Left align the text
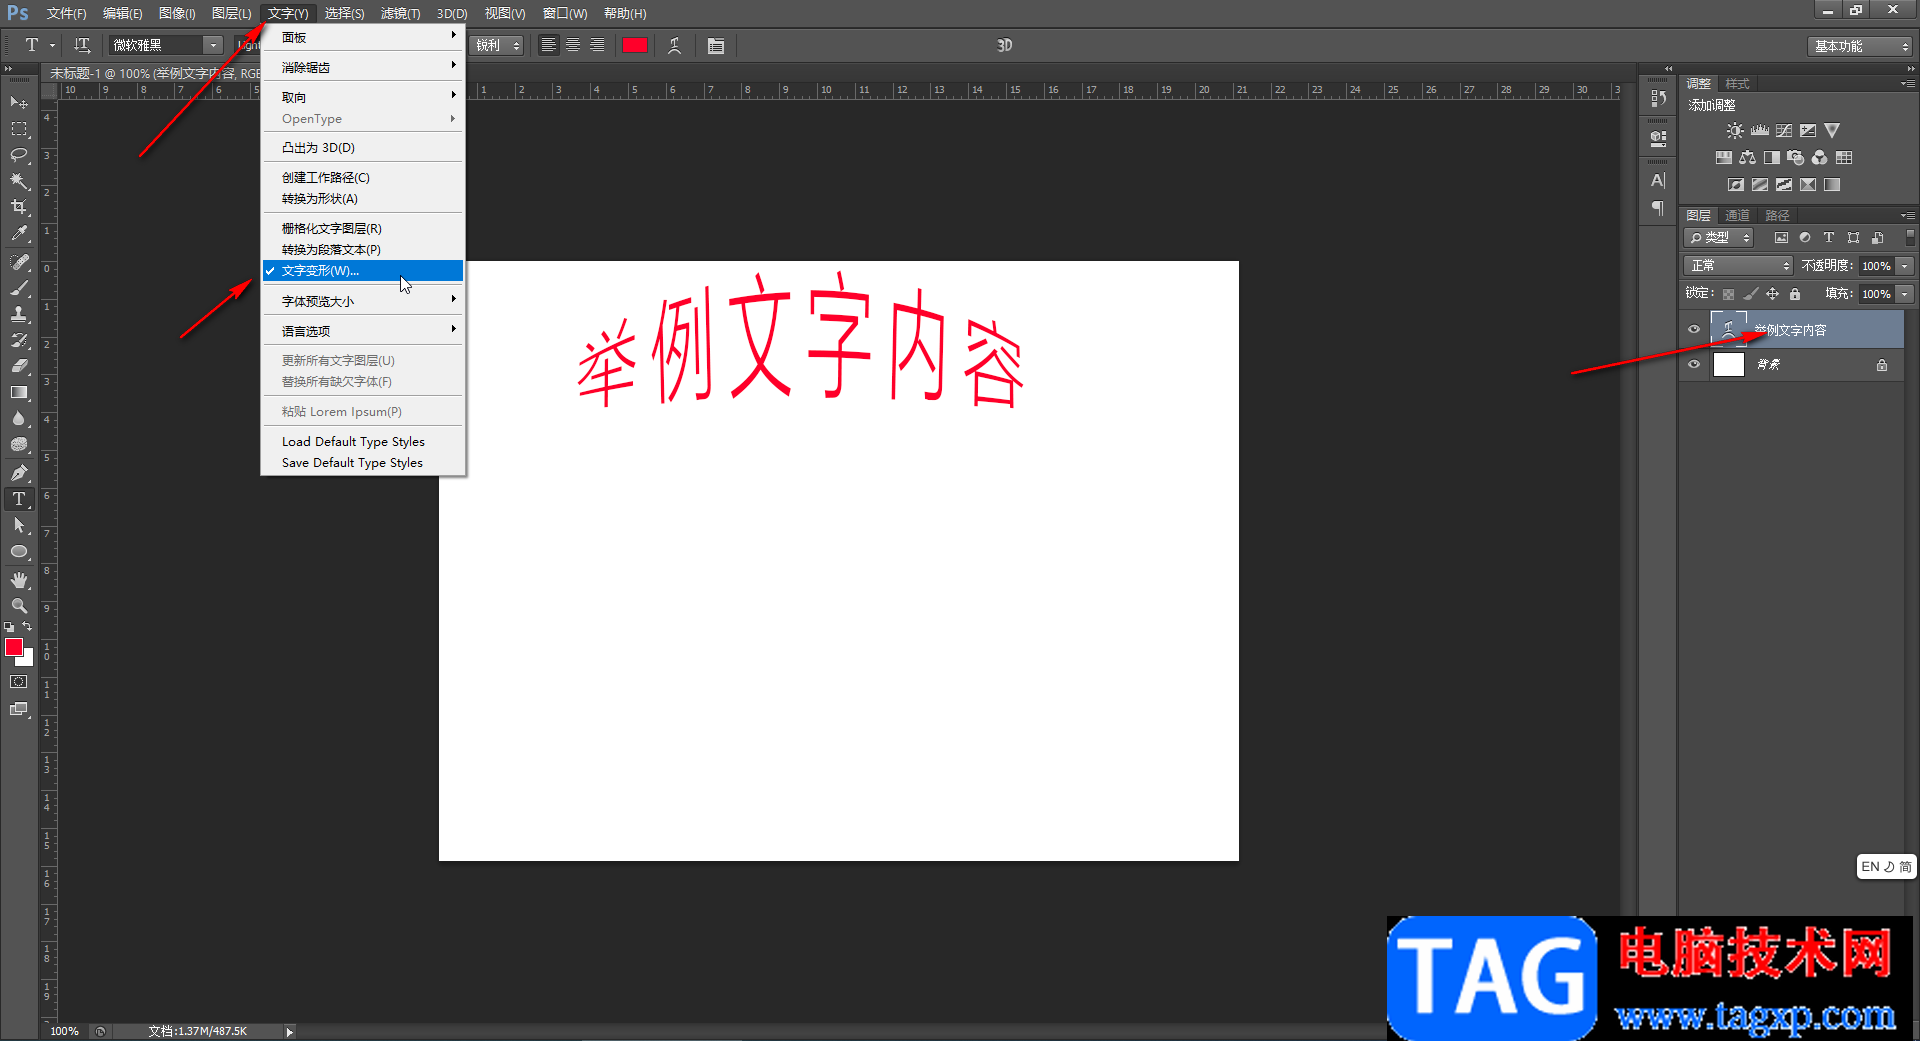 549,45
